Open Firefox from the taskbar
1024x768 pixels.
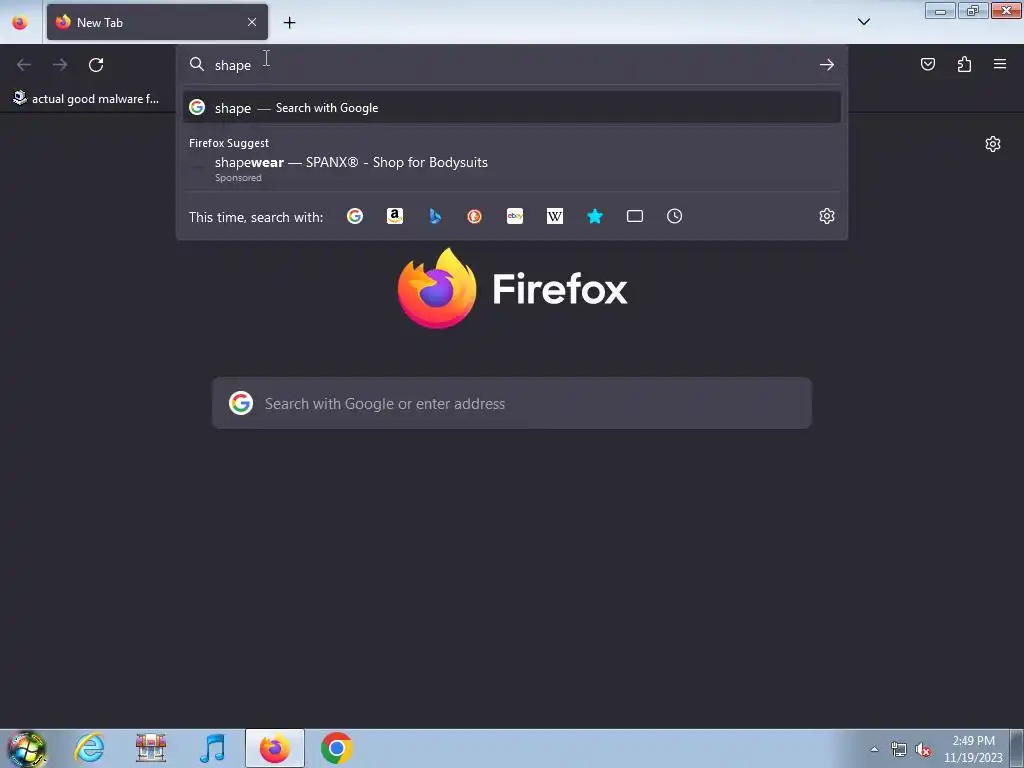pyautogui.click(x=275, y=748)
